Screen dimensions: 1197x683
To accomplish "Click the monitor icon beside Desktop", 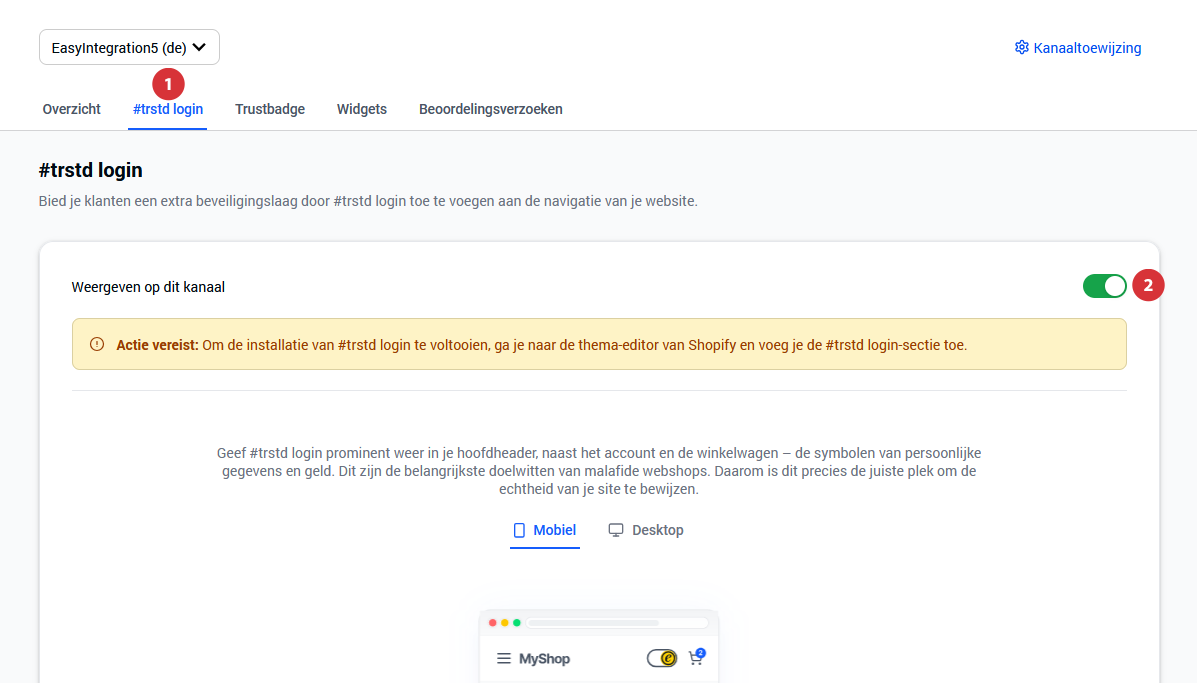I will [x=616, y=530].
